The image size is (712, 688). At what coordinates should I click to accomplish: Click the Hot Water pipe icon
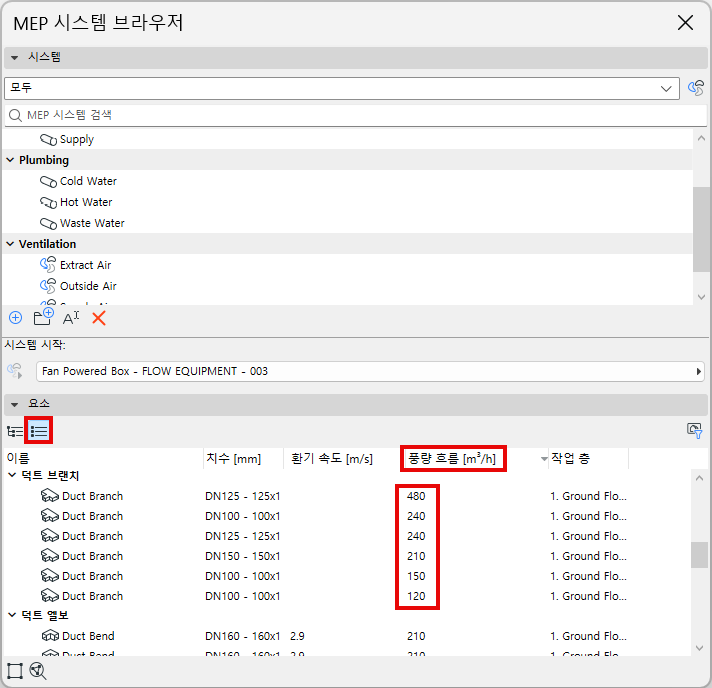click(x=48, y=202)
